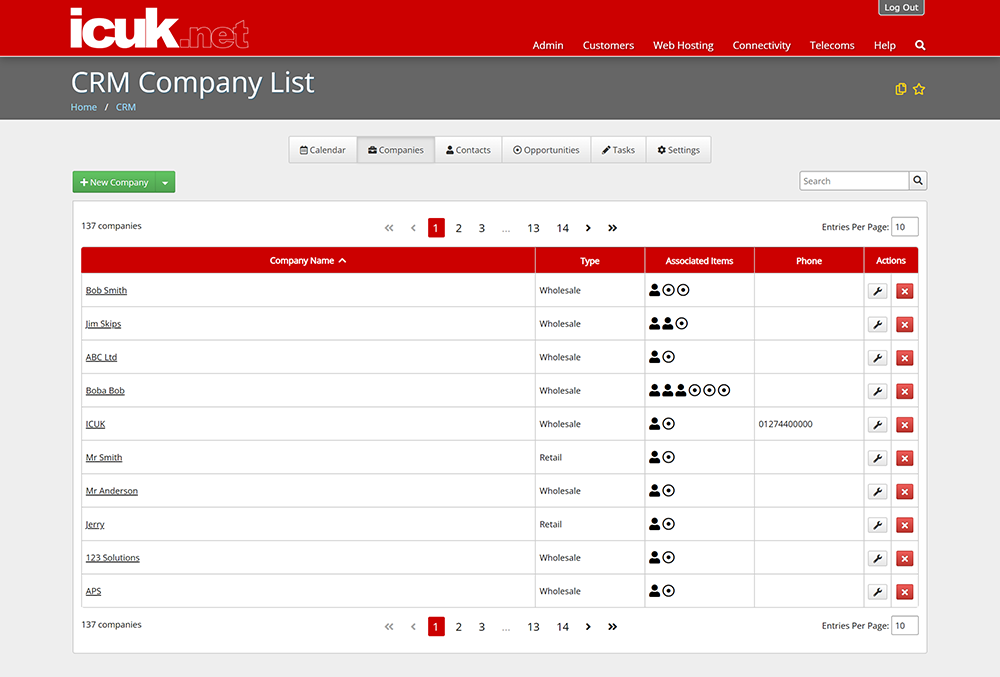Click the favourite star icon in header
This screenshot has width=1000, height=677.
(918, 89)
